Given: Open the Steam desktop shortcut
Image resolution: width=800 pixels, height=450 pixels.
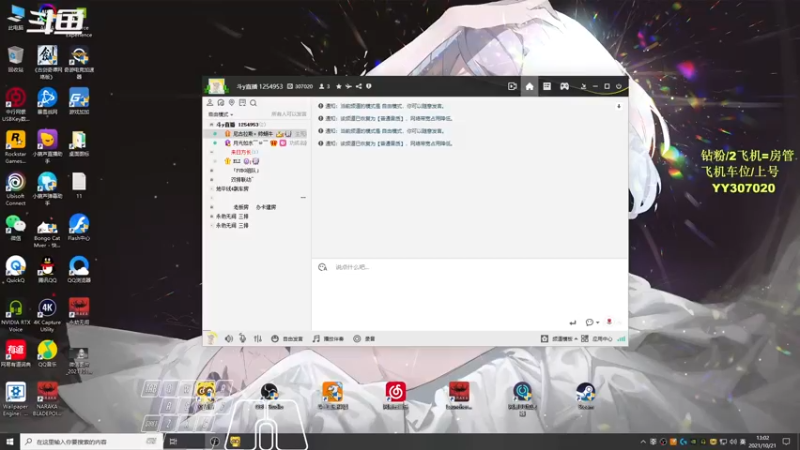Looking at the screenshot, I should 586,396.
